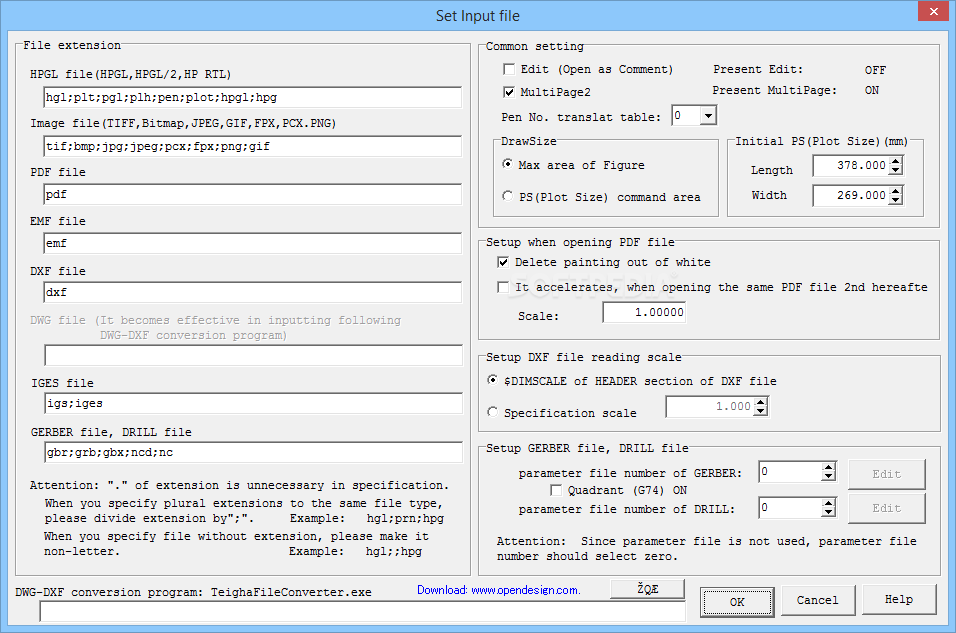Decrease DRILL parameter file number
956x633 pixels.
tap(828, 513)
